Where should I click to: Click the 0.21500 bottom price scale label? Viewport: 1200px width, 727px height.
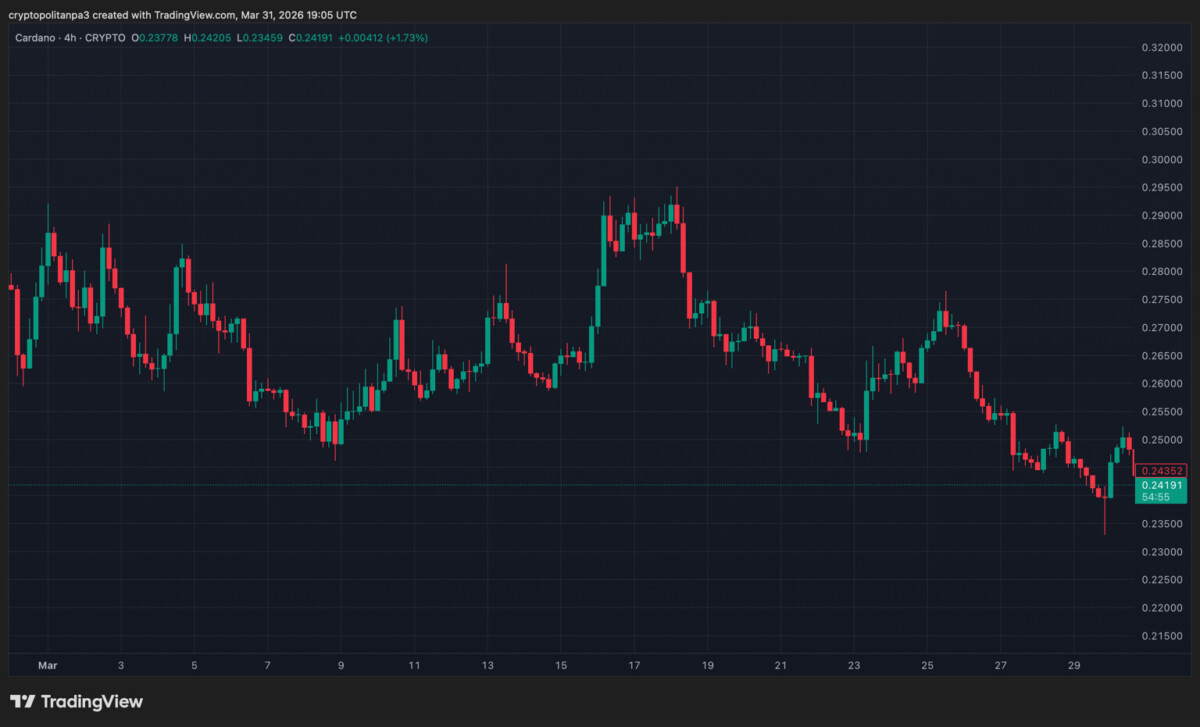(1163, 636)
